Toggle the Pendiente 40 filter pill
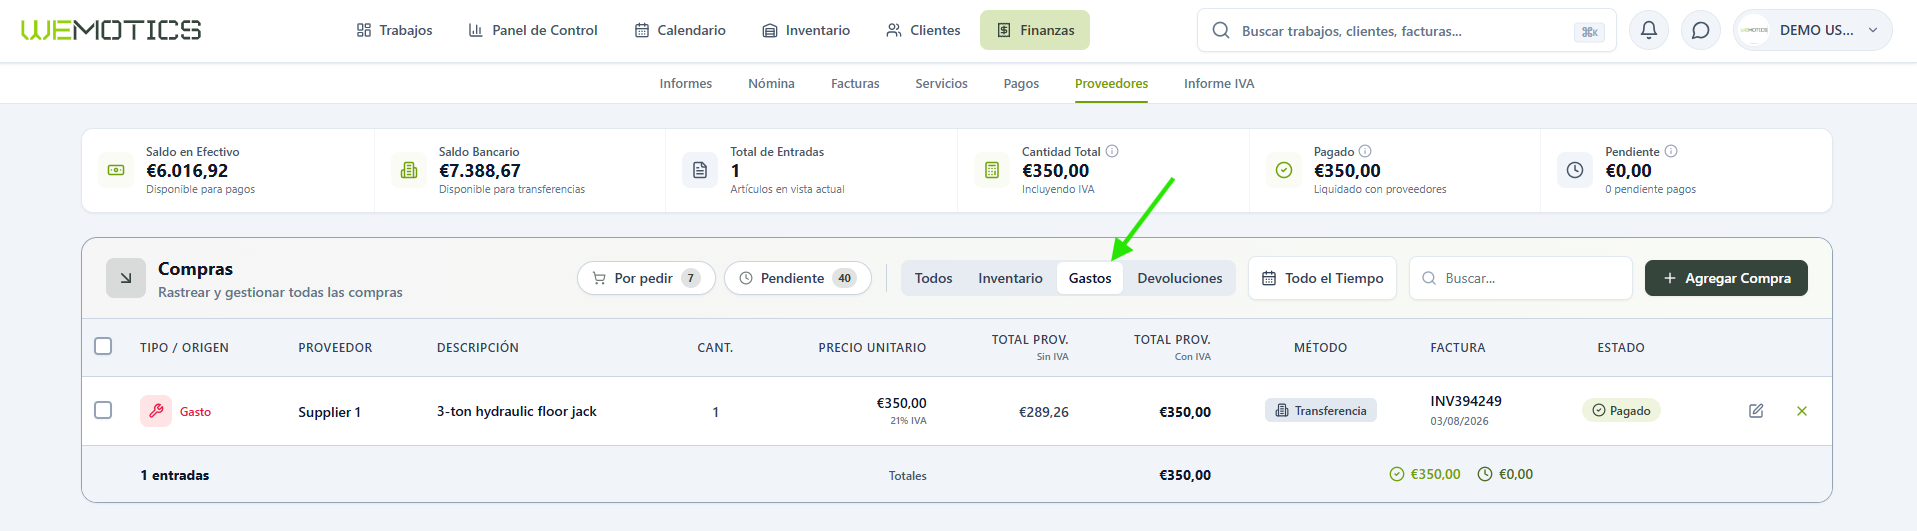Screen dimensions: 1917x531 point(798,278)
